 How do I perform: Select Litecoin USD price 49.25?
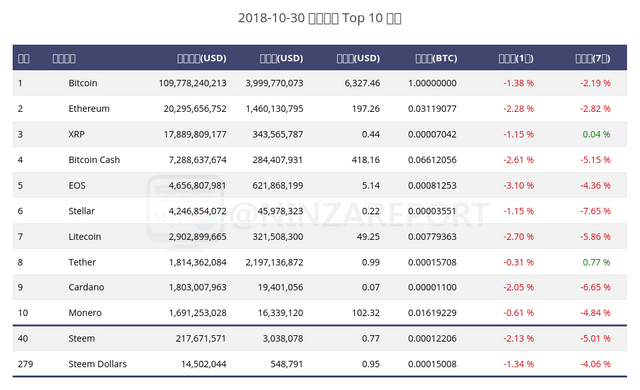click(x=368, y=237)
